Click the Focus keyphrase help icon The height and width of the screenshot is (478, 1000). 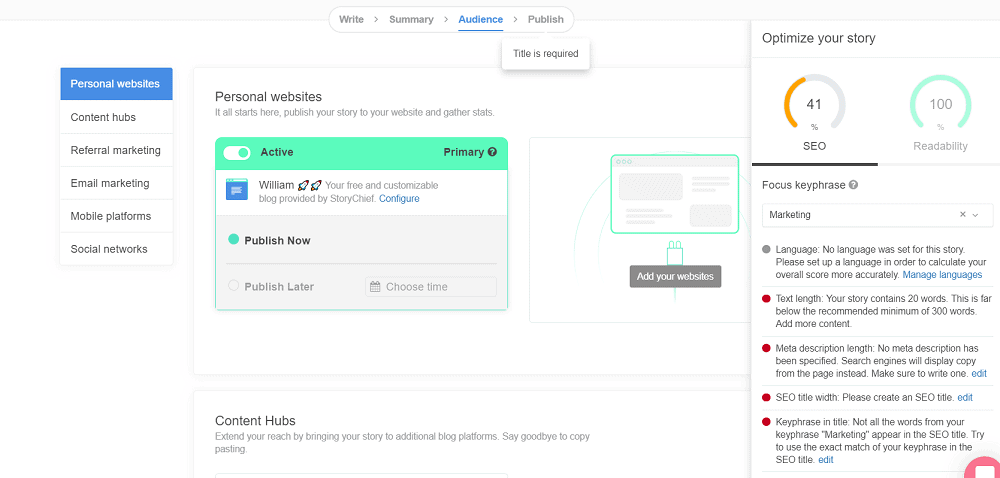[x=853, y=185]
